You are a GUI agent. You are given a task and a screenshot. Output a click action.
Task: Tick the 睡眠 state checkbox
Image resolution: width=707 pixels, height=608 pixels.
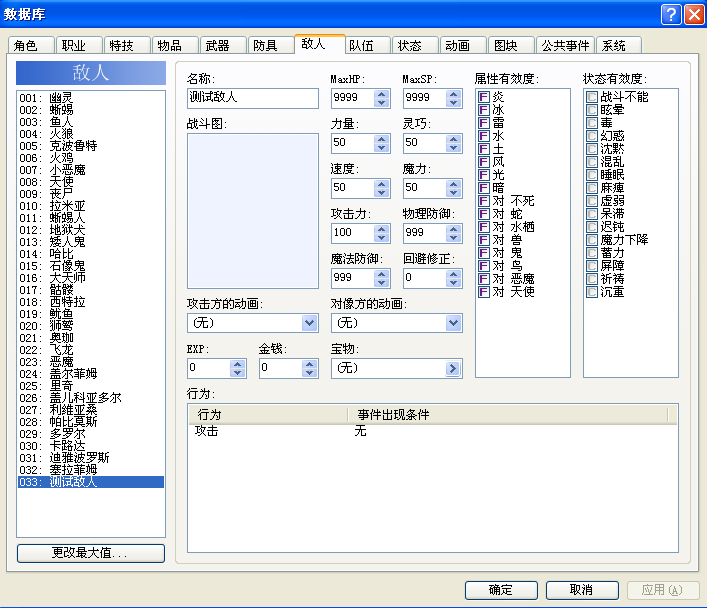click(x=592, y=175)
